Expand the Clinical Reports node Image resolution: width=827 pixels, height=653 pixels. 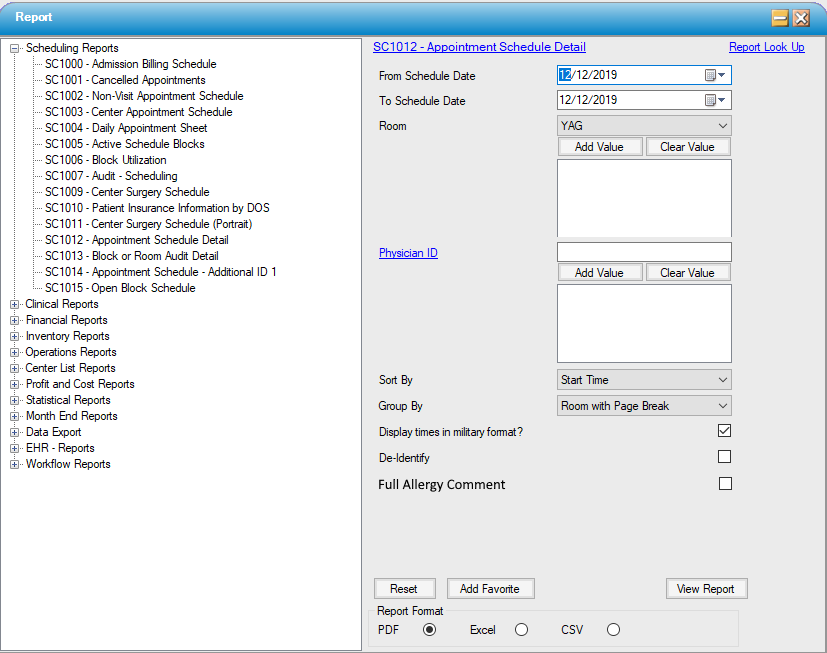pos(14,303)
